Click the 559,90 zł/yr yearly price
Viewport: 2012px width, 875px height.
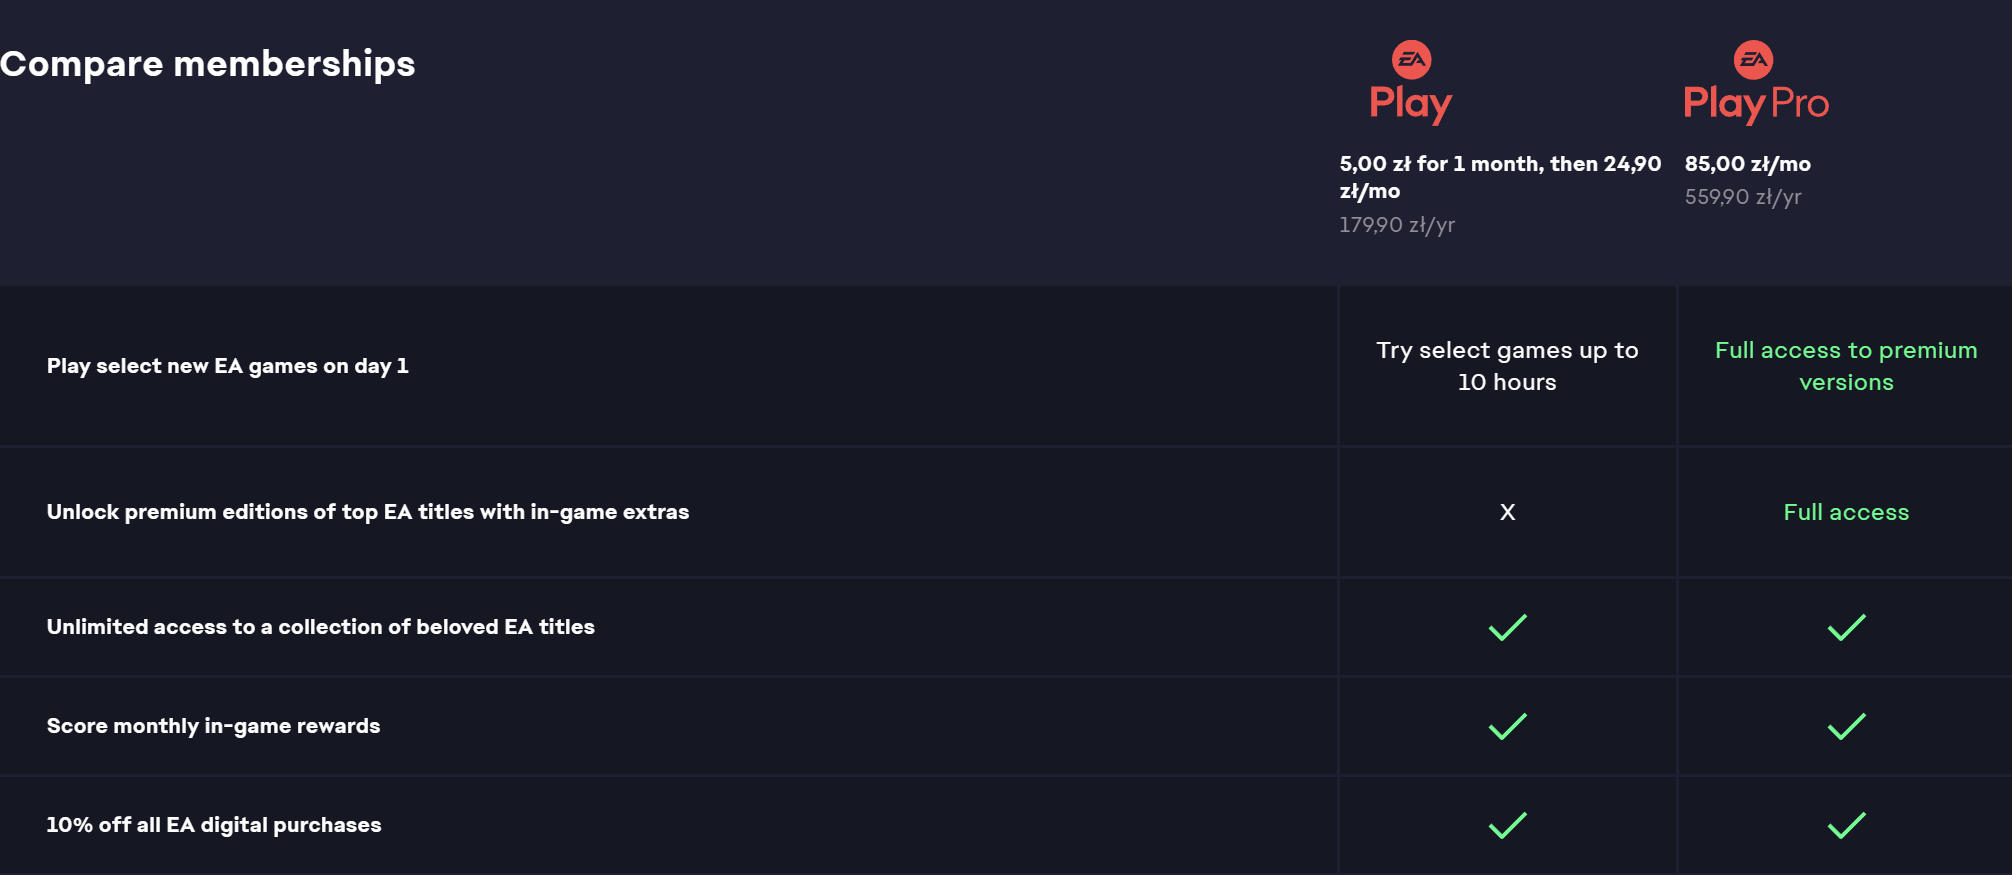[x=1742, y=197]
